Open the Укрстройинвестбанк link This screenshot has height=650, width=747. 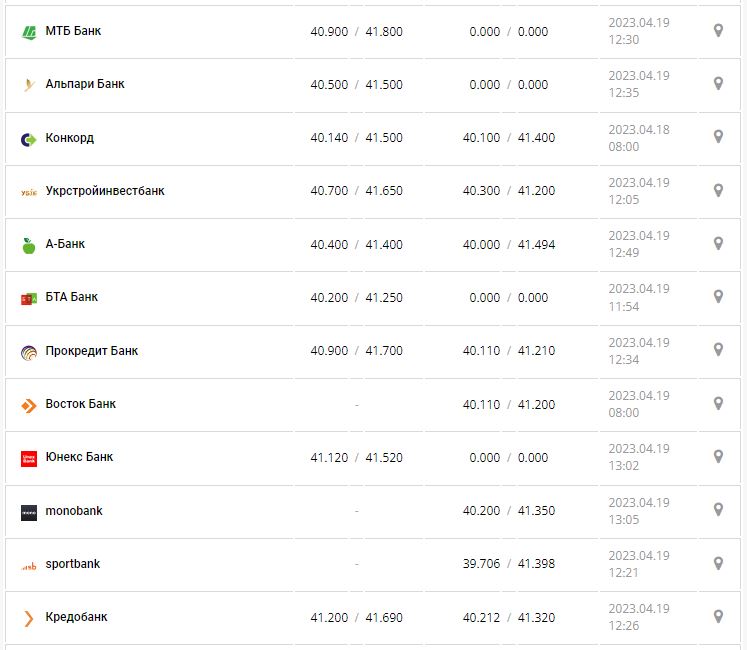click(x=105, y=191)
